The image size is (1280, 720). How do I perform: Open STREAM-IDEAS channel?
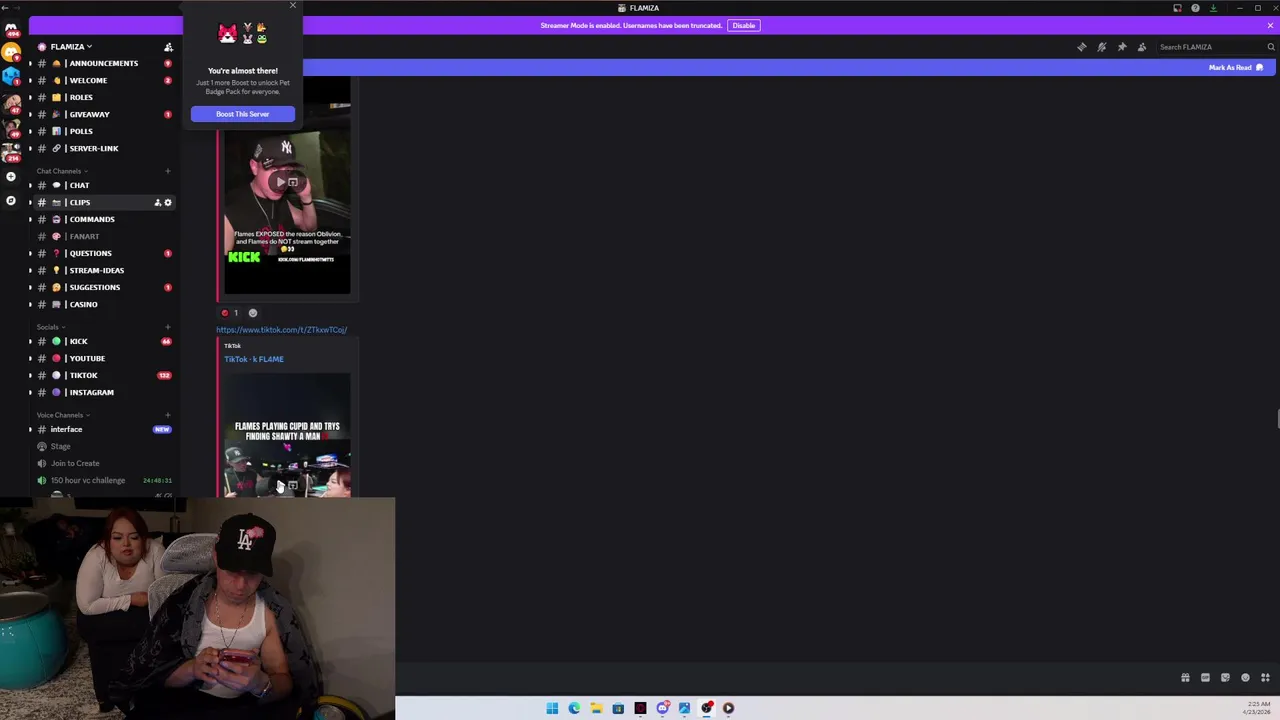[104, 270]
